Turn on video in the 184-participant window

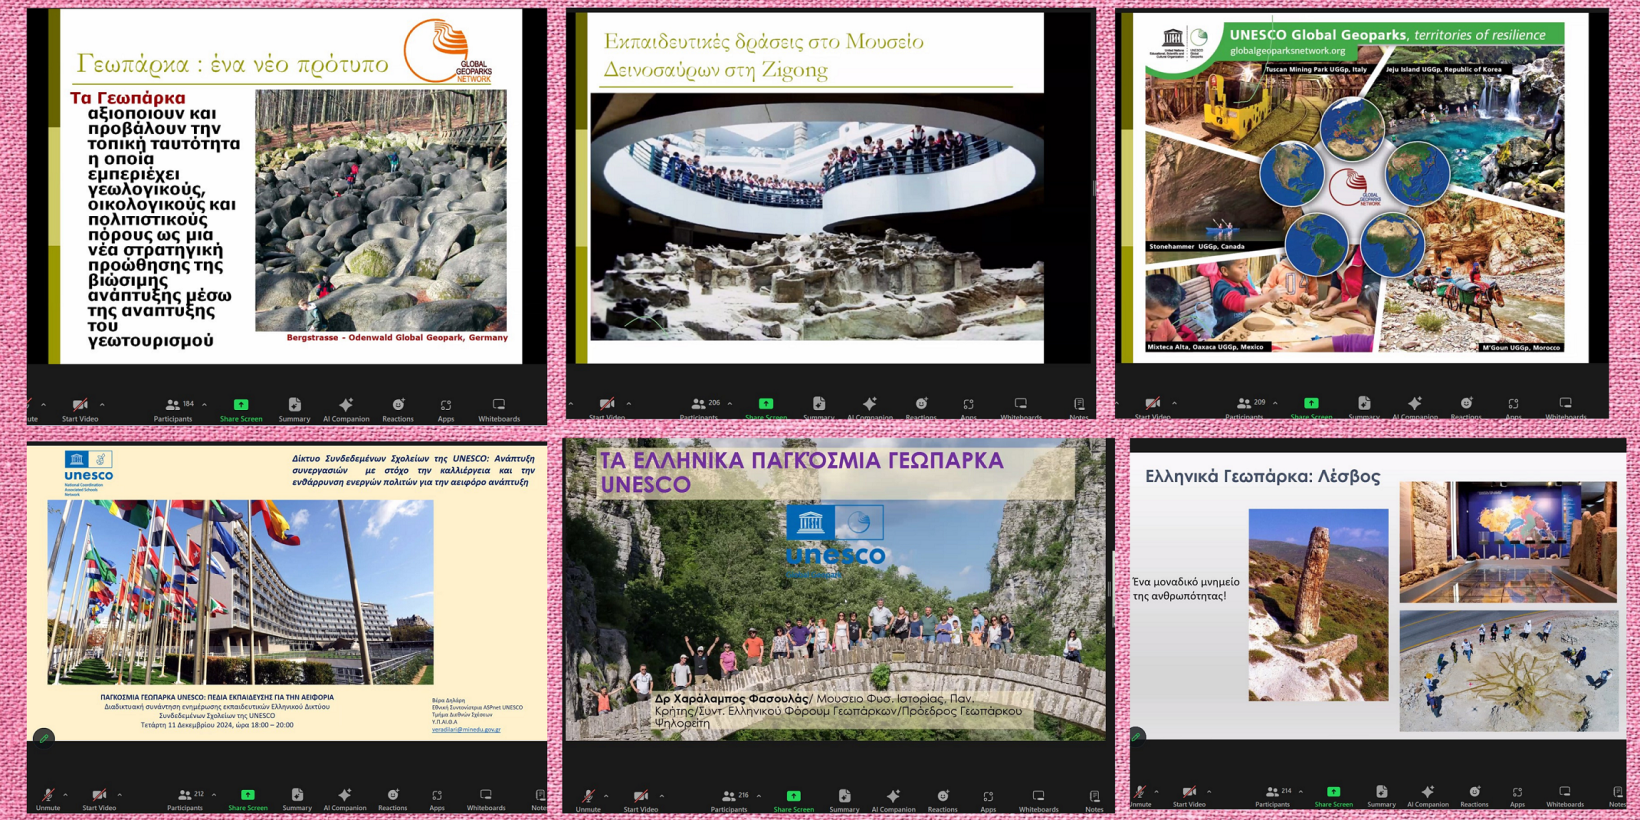tap(80, 409)
